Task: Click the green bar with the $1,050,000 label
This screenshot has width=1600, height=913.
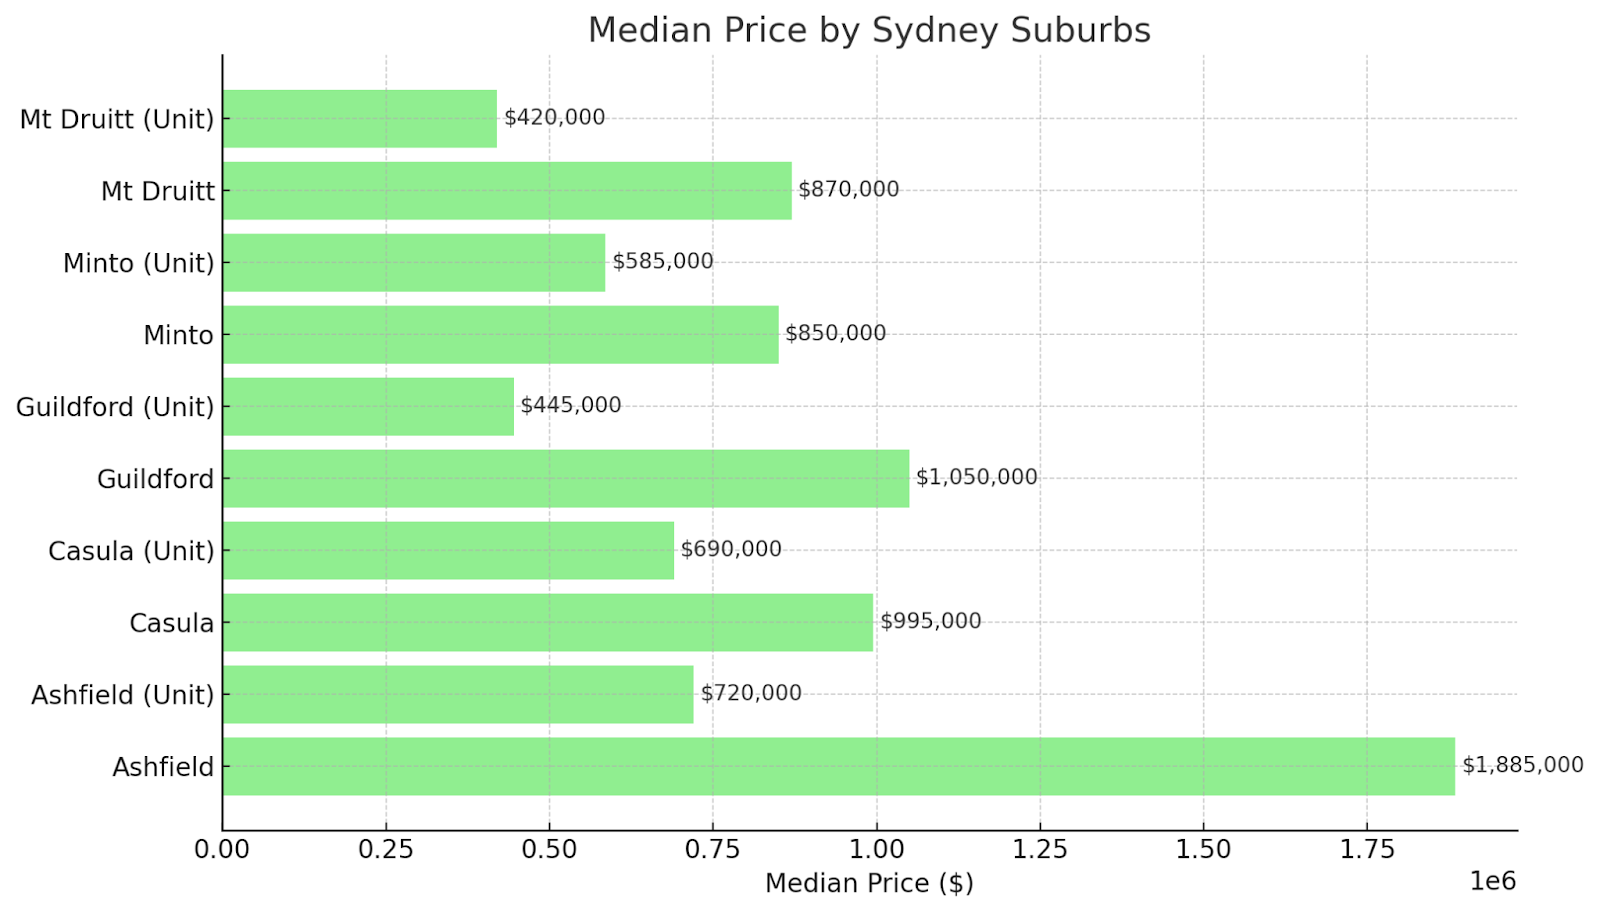Action: (x=566, y=479)
